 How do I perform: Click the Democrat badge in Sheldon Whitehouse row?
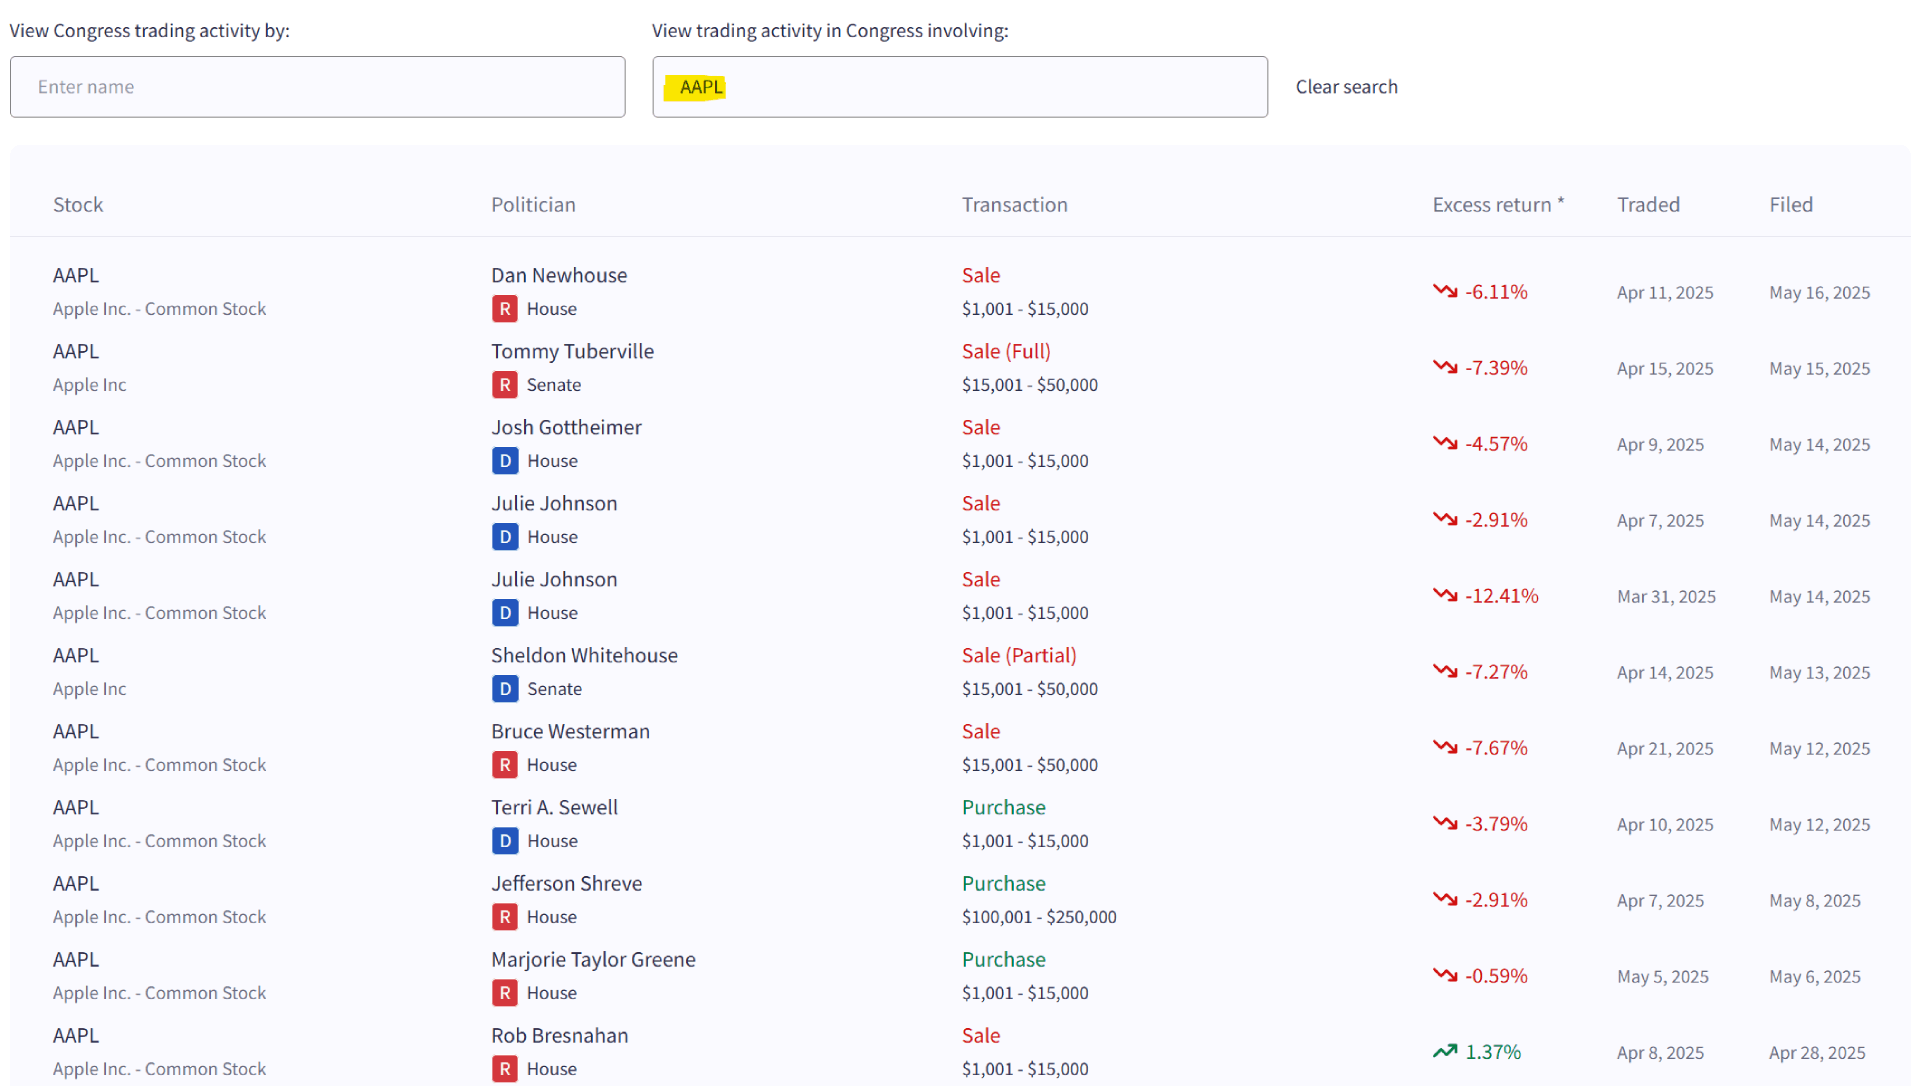click(x=505, y=689)
